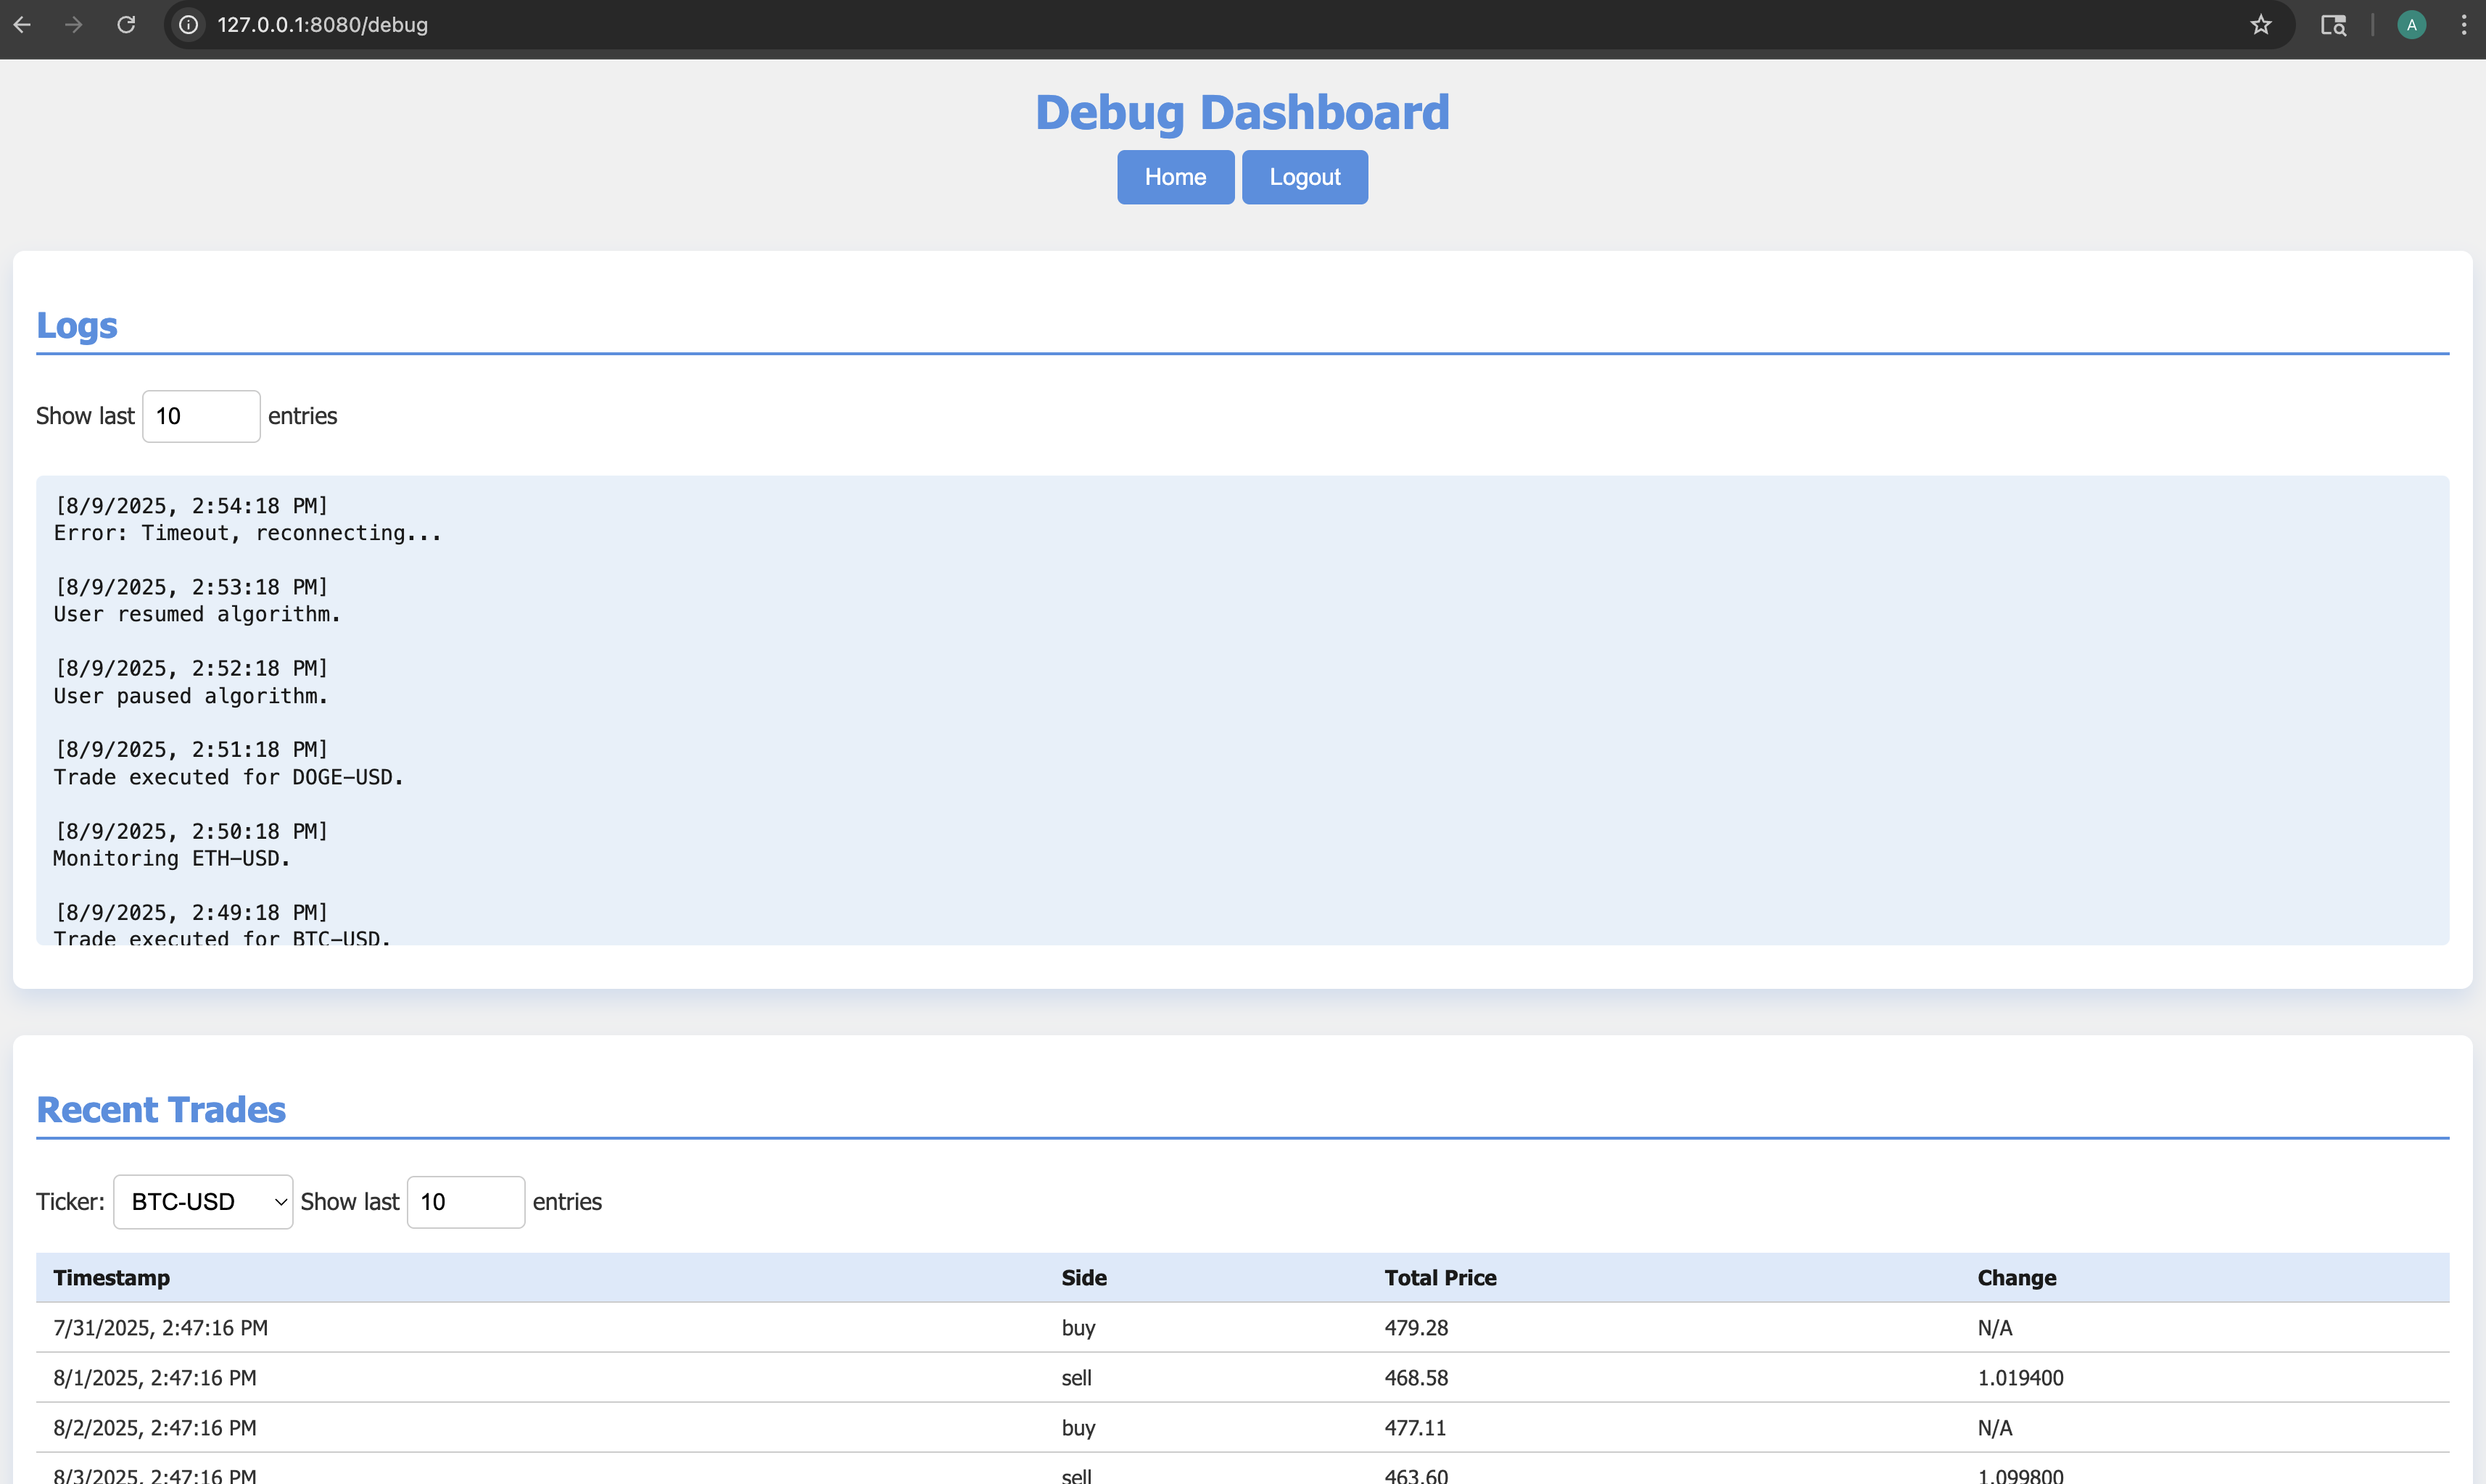Open the browser three-dot menu

[x=2463, y=25]
